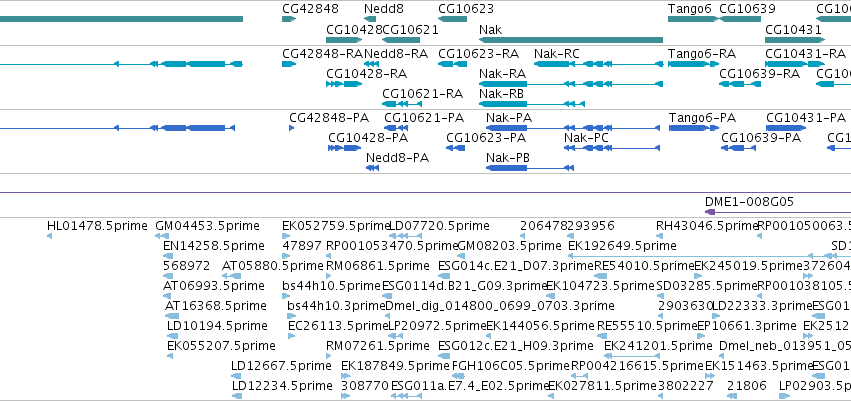Select the CG10428-PA protein

[x=345, y=148]
